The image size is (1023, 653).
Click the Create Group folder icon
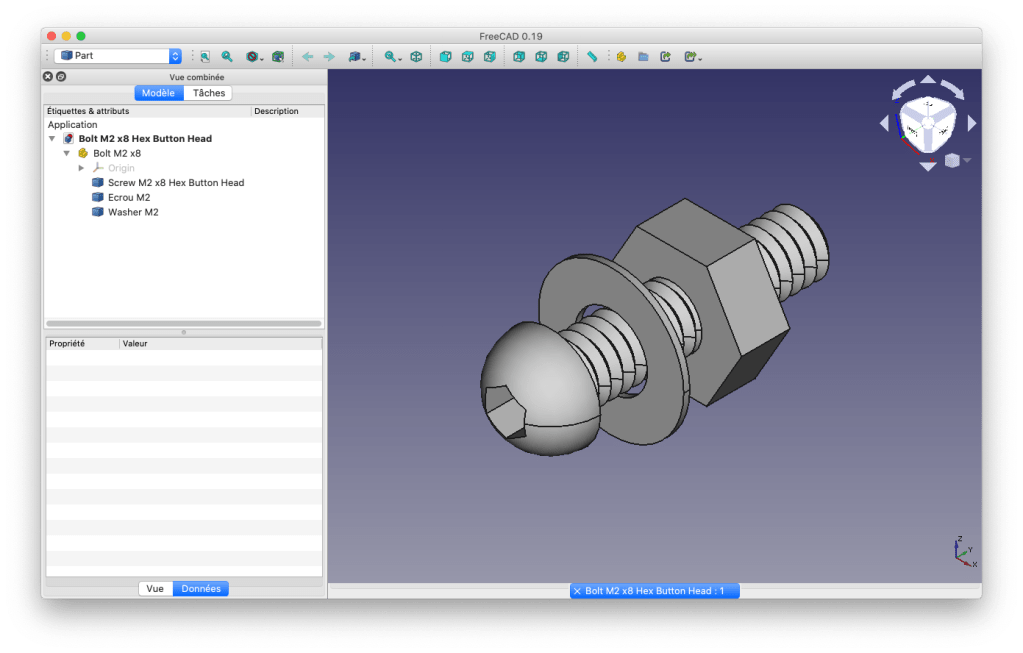[643, 57]
